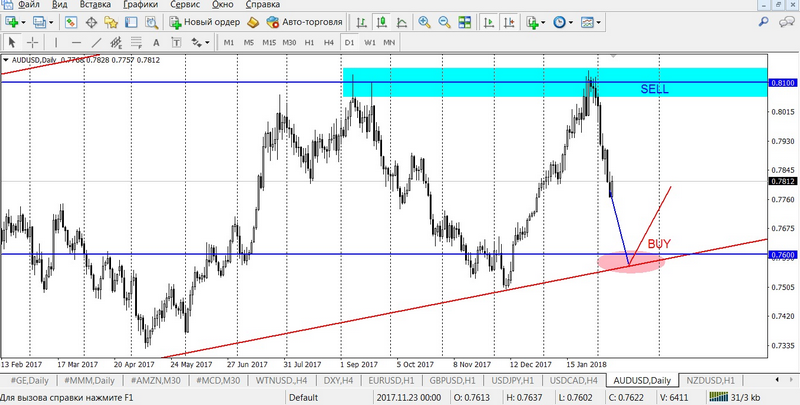
Task: Open the Market Watch window icon
Action: 72,21
